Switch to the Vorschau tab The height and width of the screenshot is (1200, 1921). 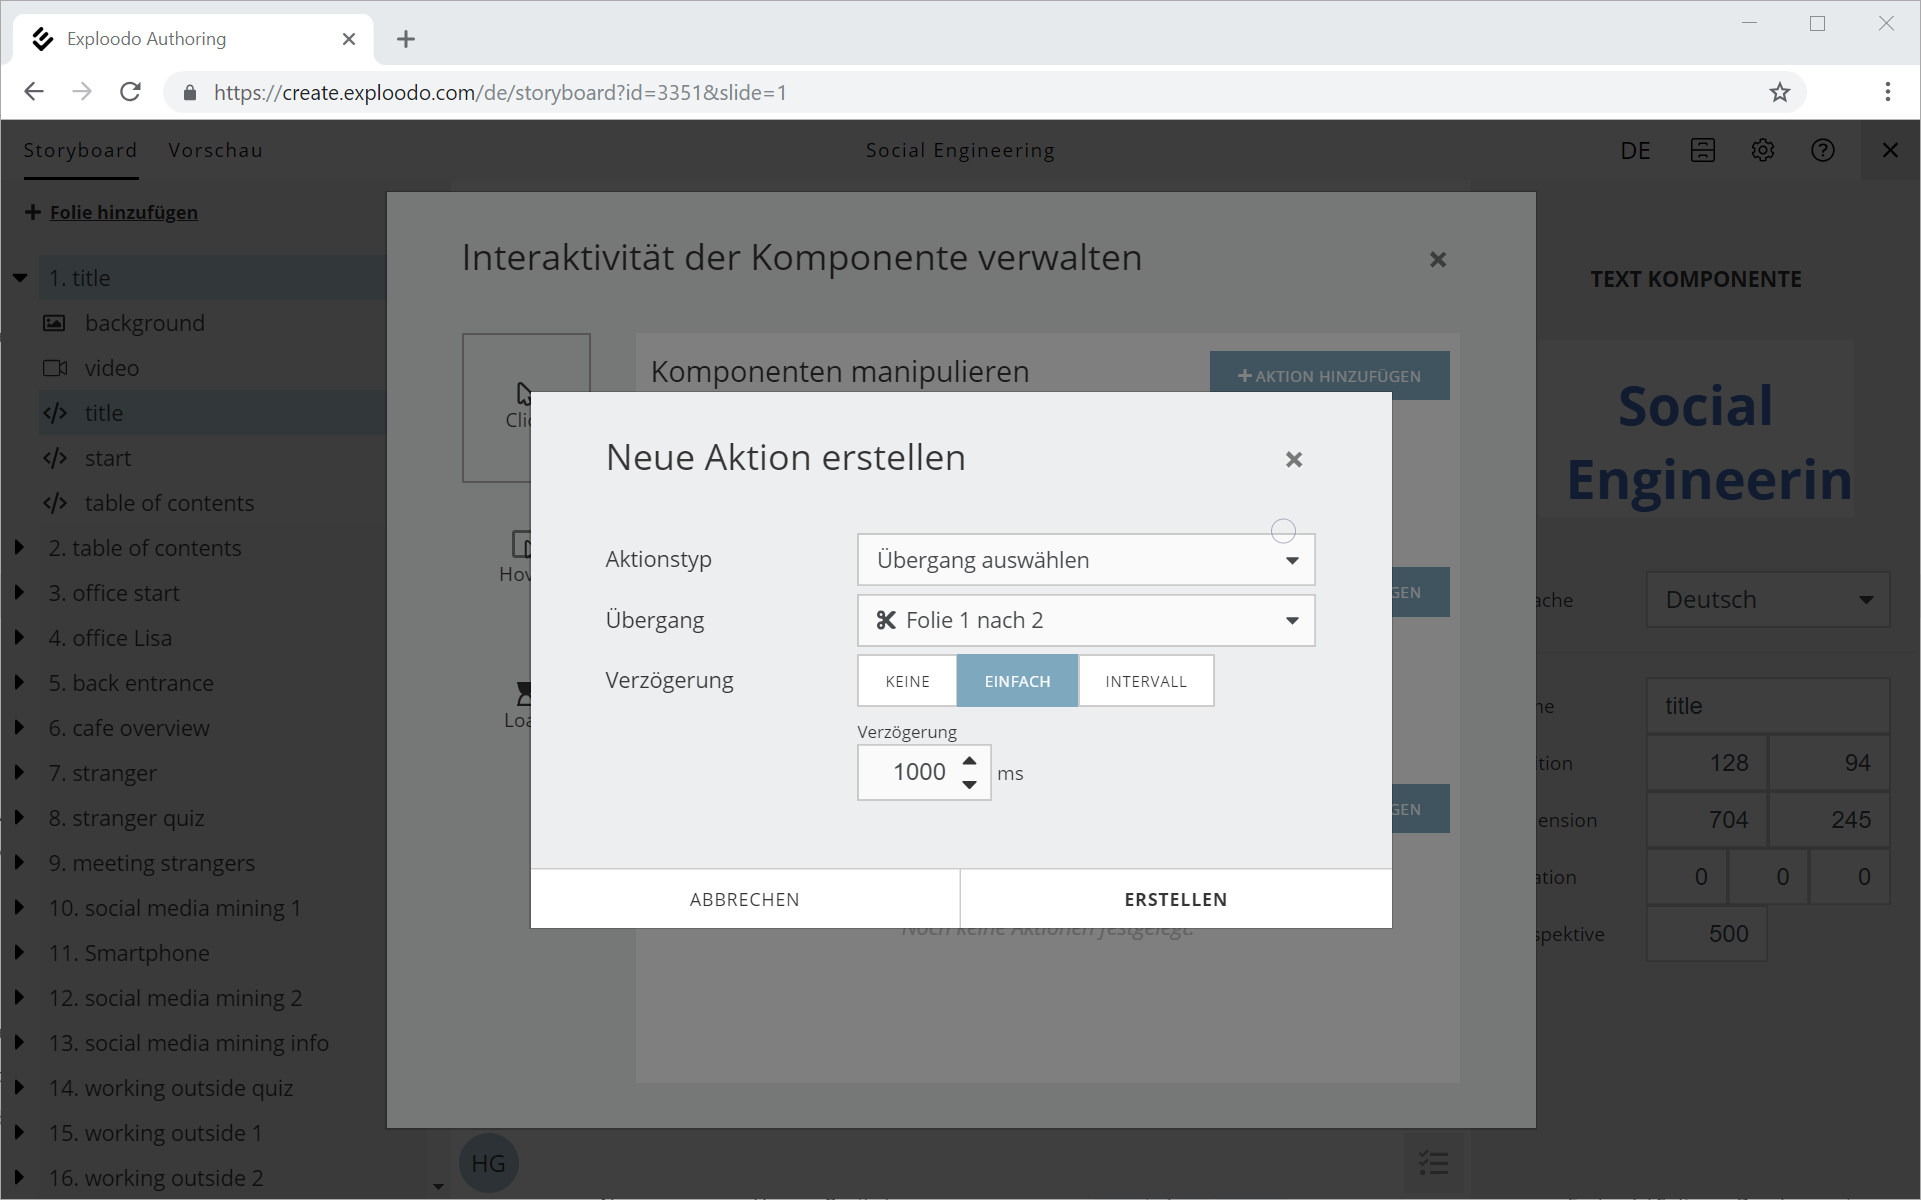click(x=215, y=150)
